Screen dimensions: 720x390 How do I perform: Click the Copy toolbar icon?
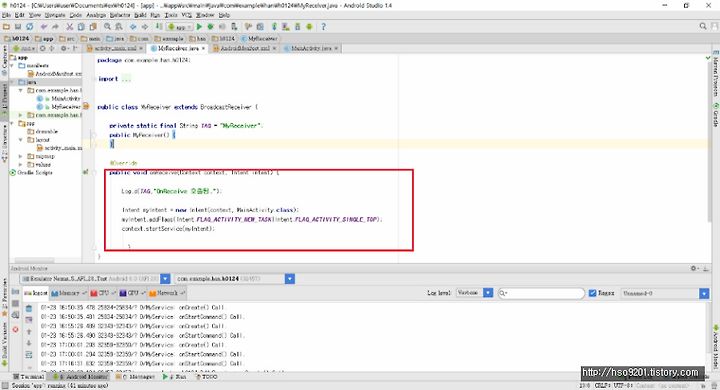81,27
